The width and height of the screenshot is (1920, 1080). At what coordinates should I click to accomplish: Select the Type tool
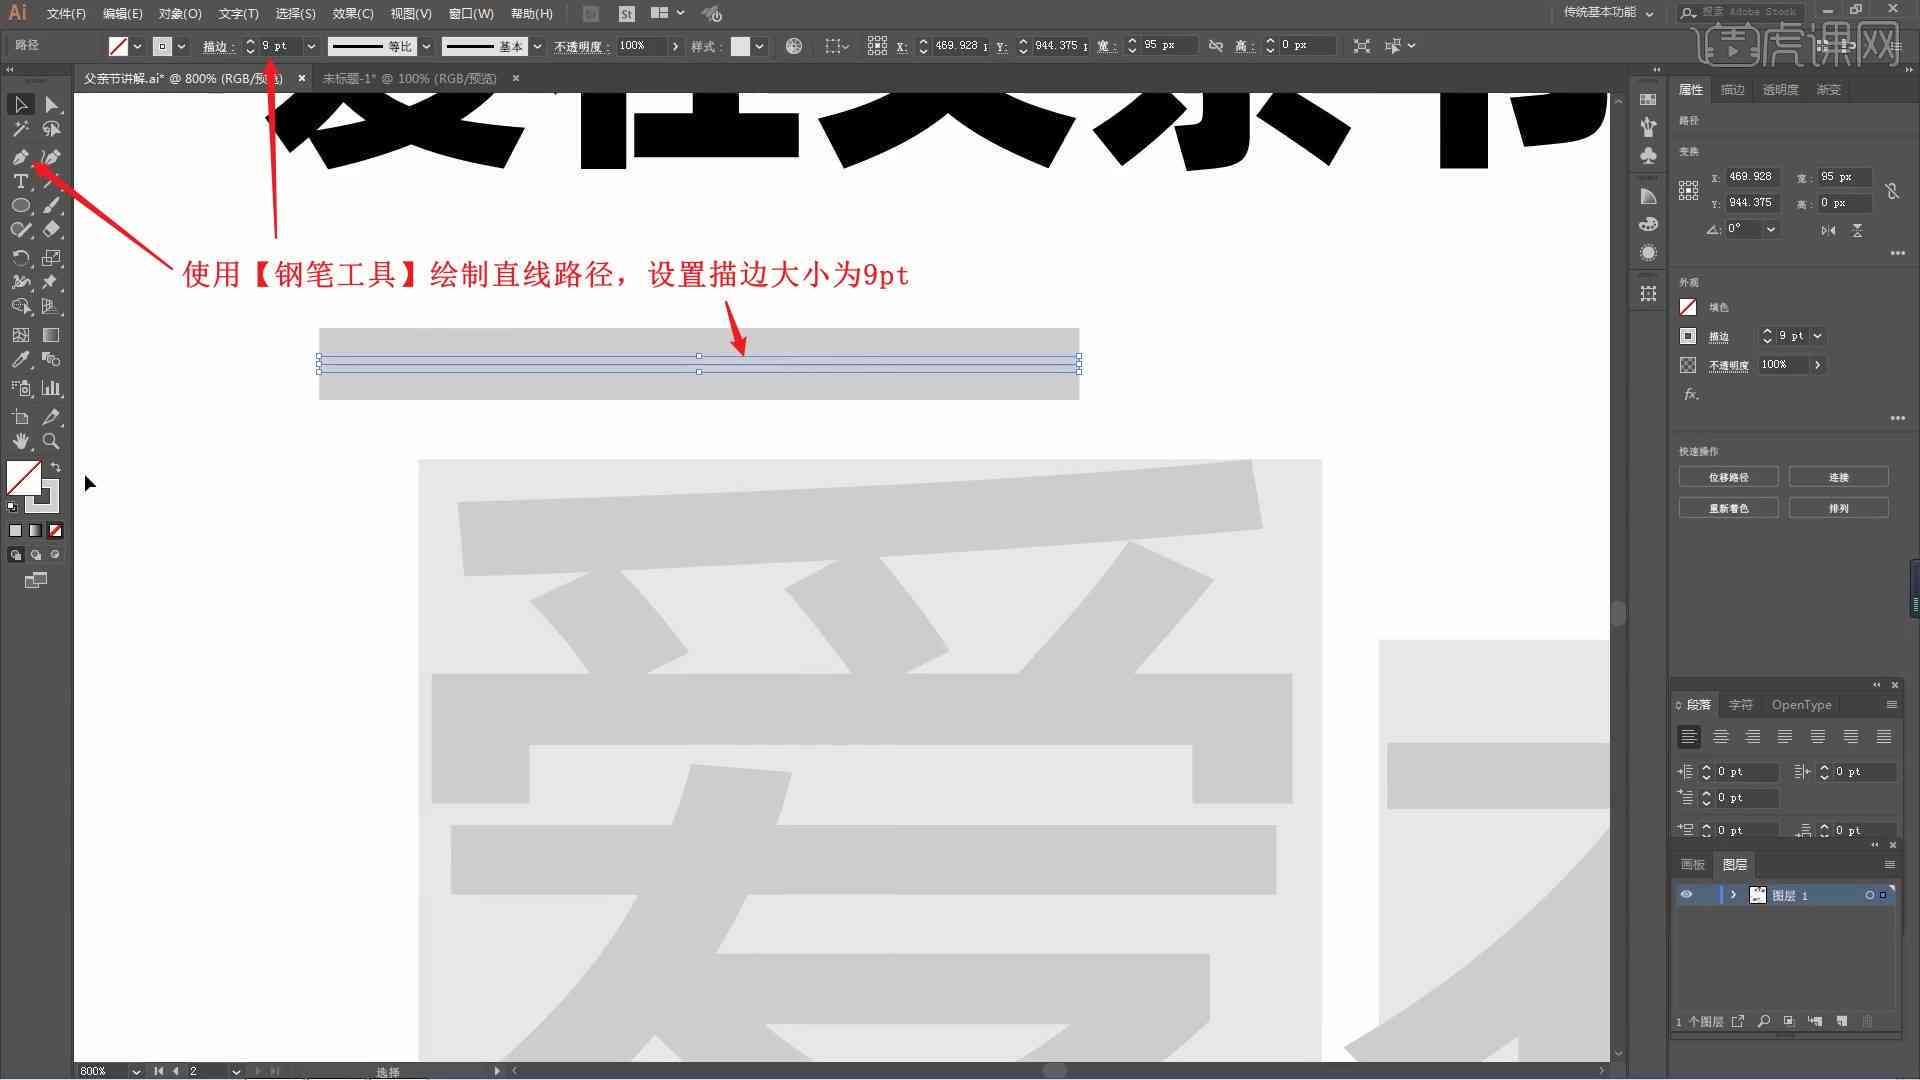click(20, 182)
